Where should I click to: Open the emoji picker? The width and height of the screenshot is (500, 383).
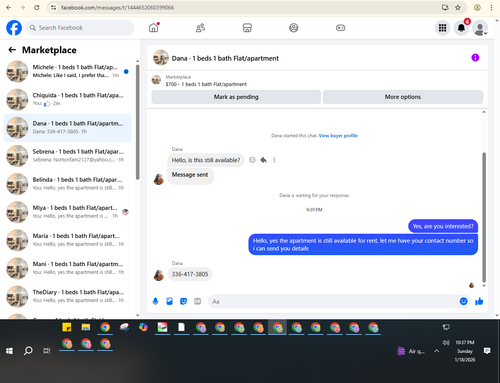(x=464, y=301)
